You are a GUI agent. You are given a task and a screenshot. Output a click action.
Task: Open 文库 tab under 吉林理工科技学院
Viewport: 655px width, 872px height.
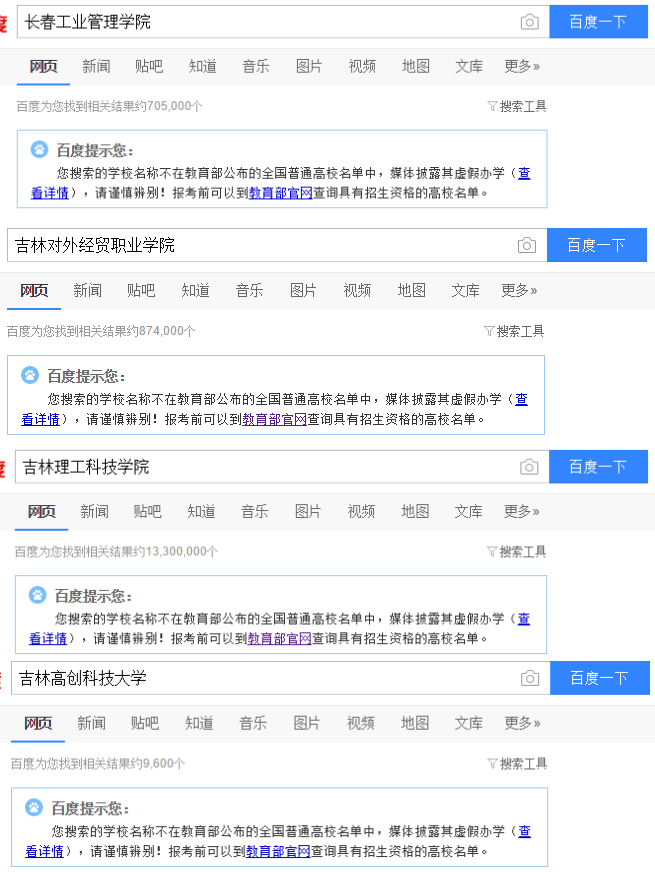(468, 511)
